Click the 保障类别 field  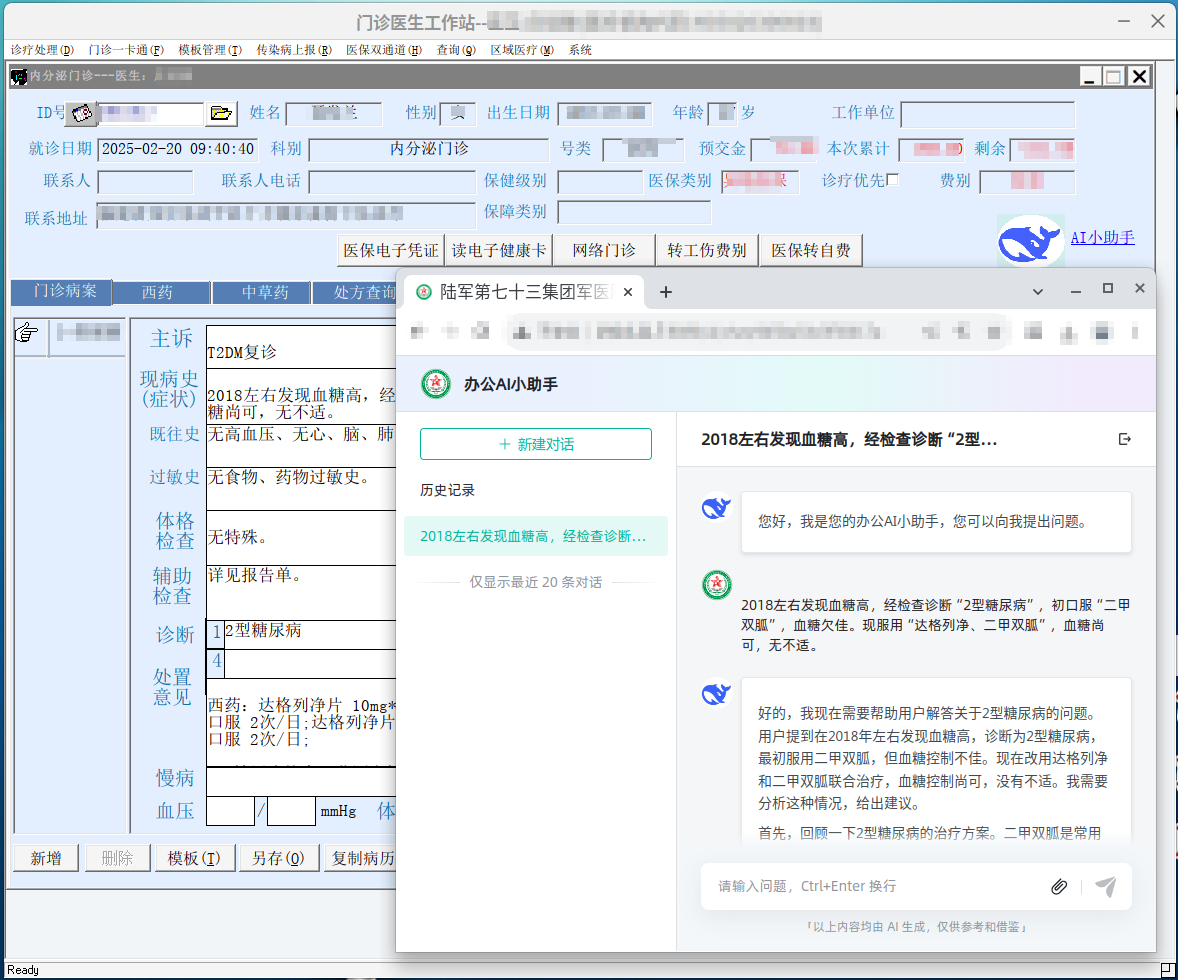click(x=634, y=213)
